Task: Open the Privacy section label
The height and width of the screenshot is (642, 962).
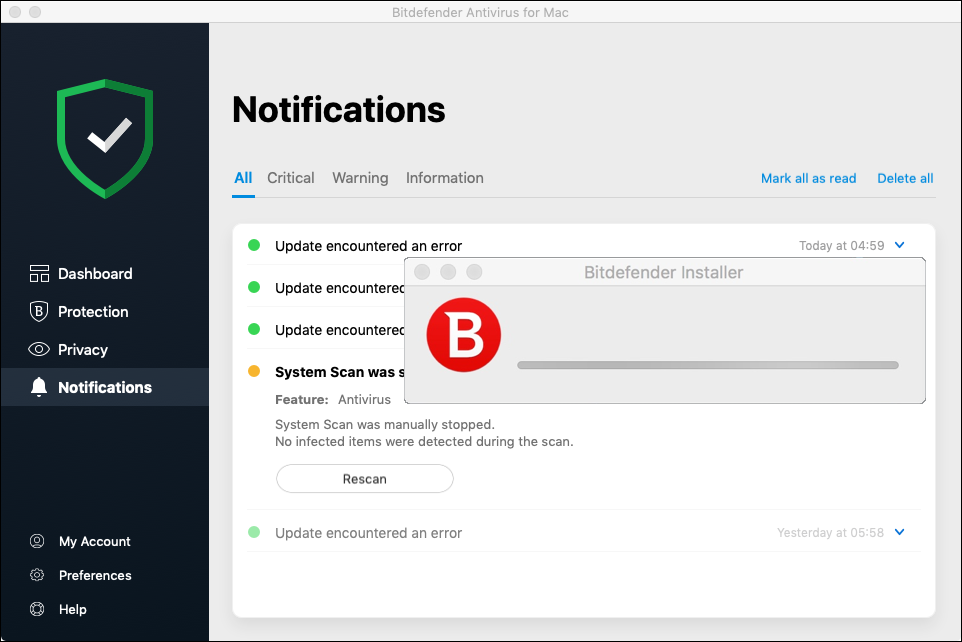Action: 83,350
